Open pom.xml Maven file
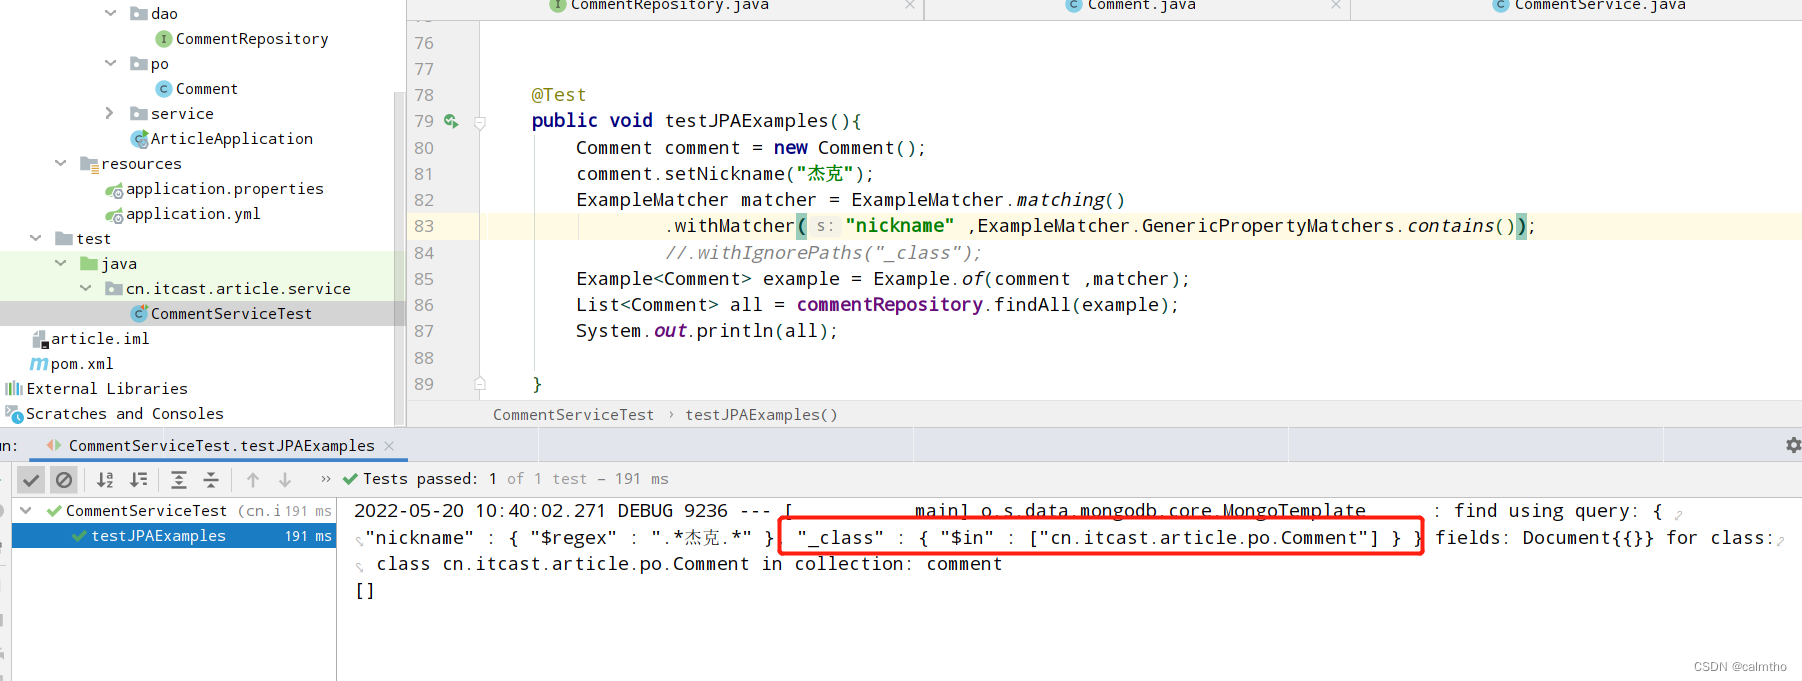This screenshot has height=681, width=1802. tap(72, 364)
